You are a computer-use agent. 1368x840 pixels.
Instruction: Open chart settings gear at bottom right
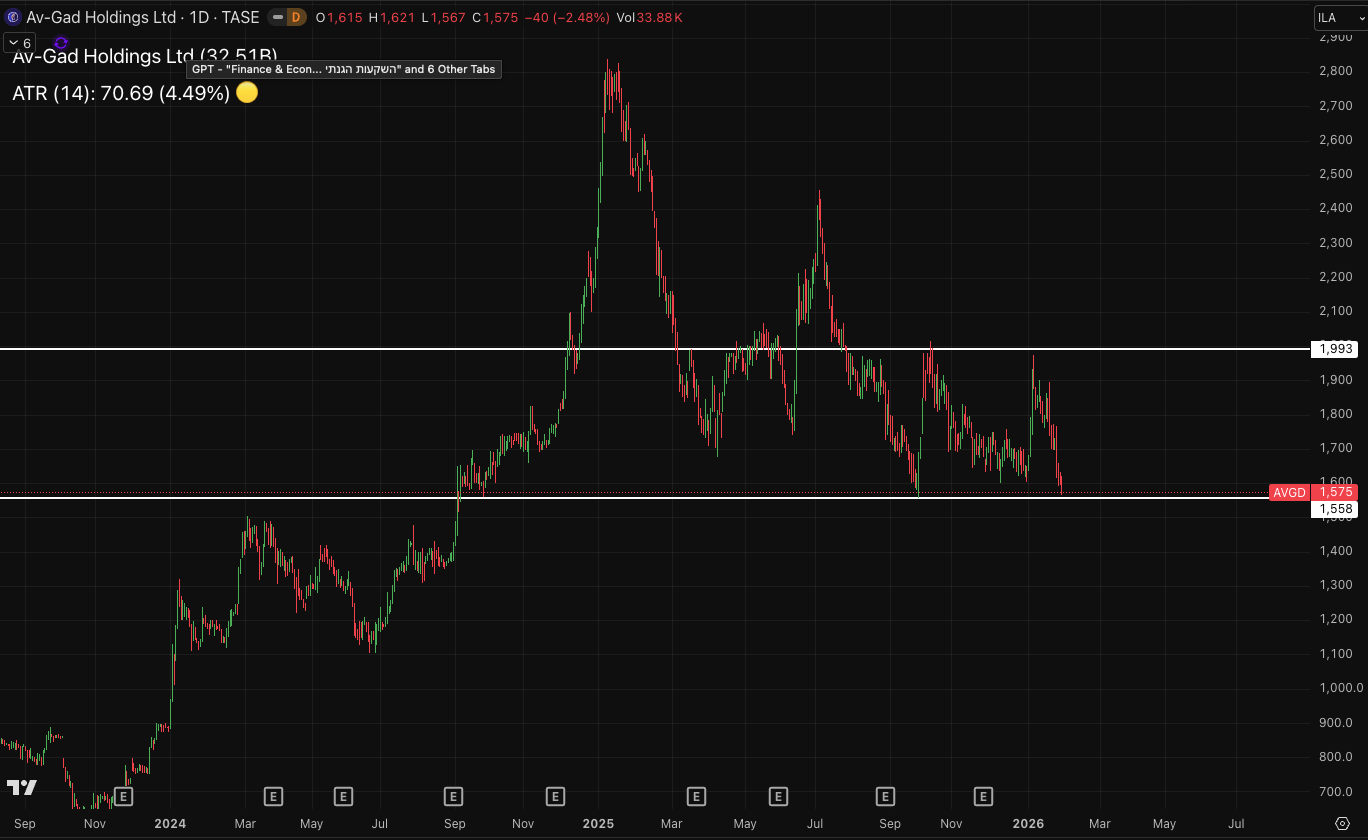coord(1342,824)
